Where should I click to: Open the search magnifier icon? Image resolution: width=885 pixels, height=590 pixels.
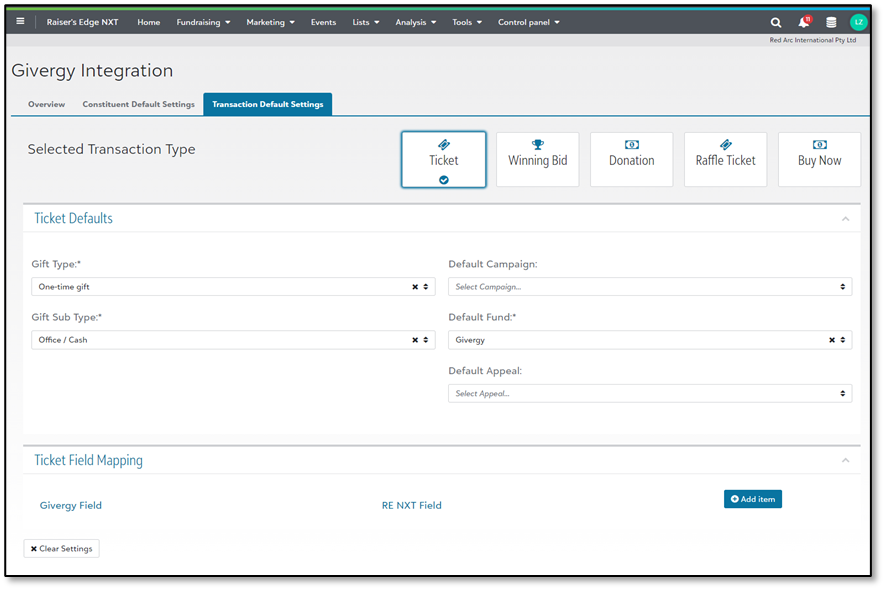(x=776, y=21)
